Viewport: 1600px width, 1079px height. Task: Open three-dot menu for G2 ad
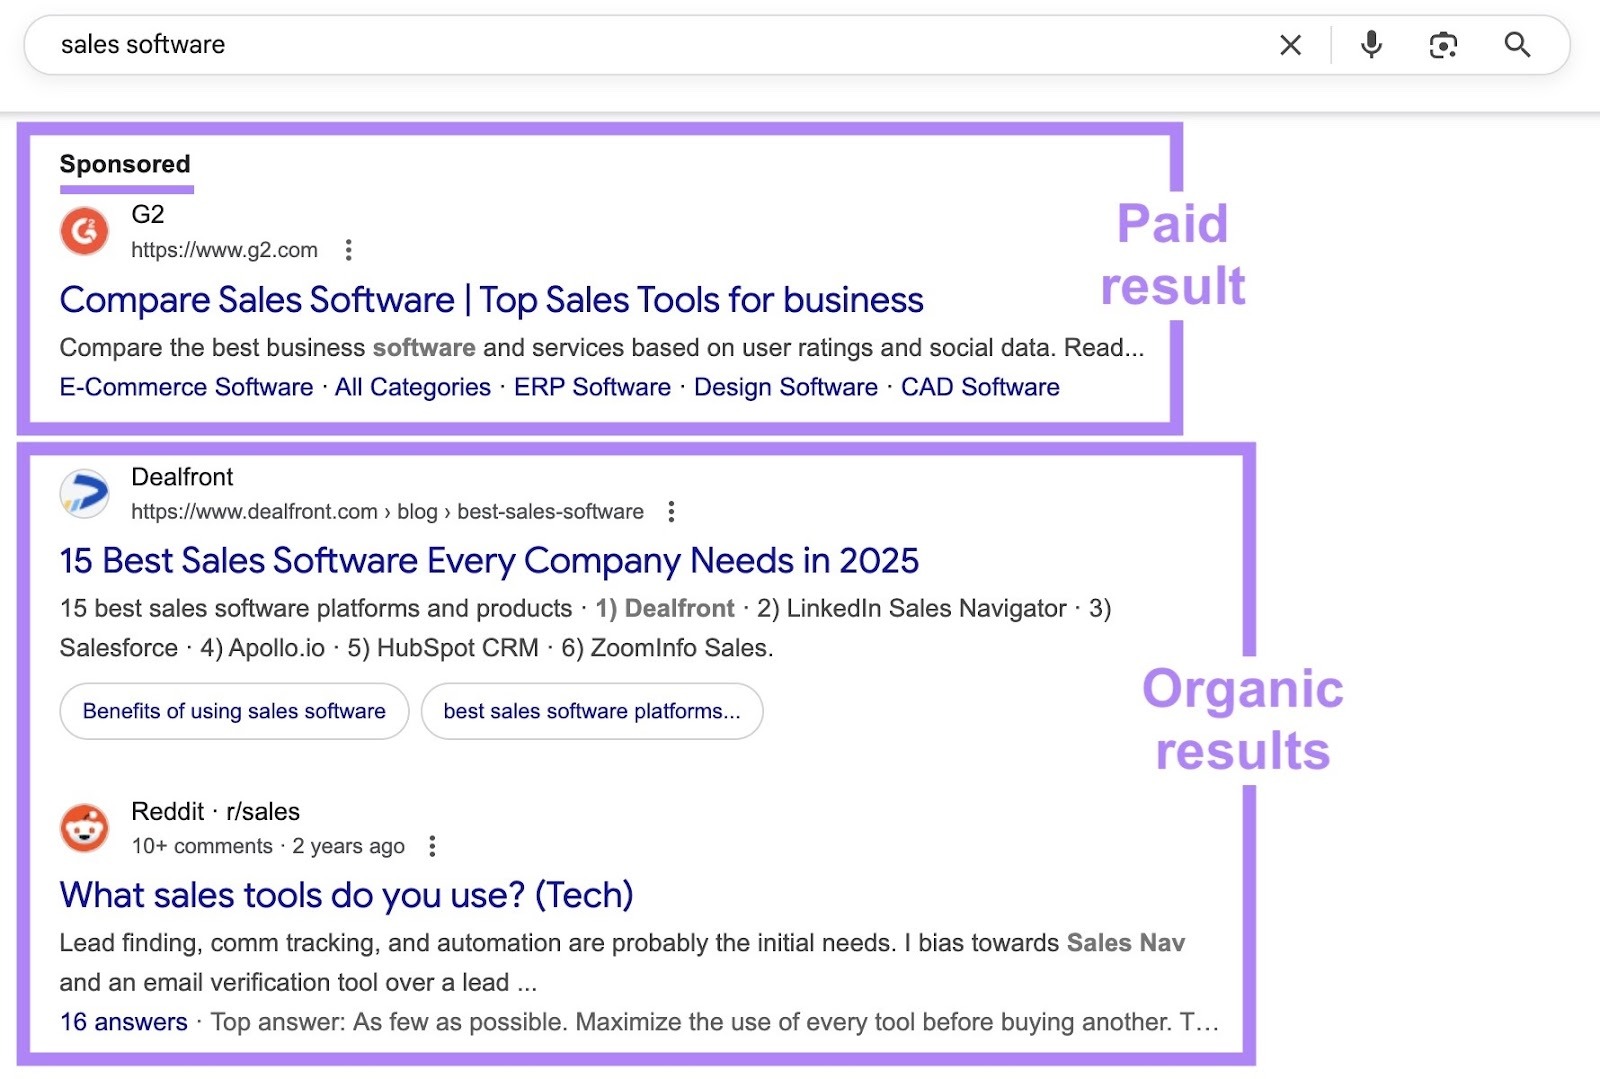348,250
